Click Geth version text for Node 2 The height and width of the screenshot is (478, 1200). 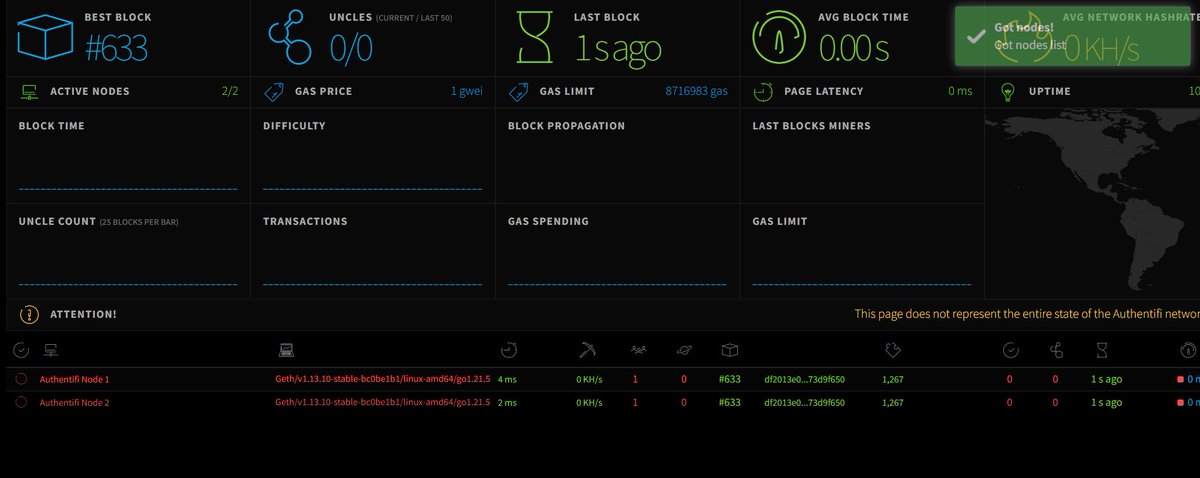(x=382, y=403)
